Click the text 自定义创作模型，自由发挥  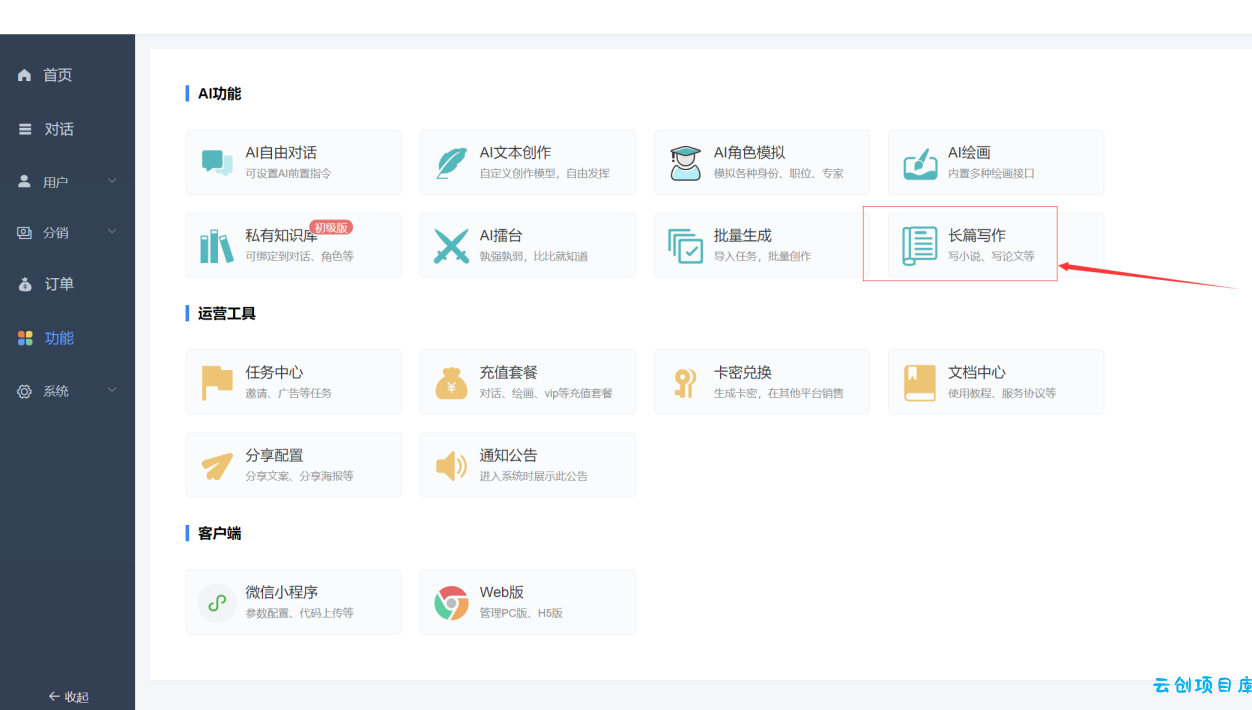[x=544, y=173]
